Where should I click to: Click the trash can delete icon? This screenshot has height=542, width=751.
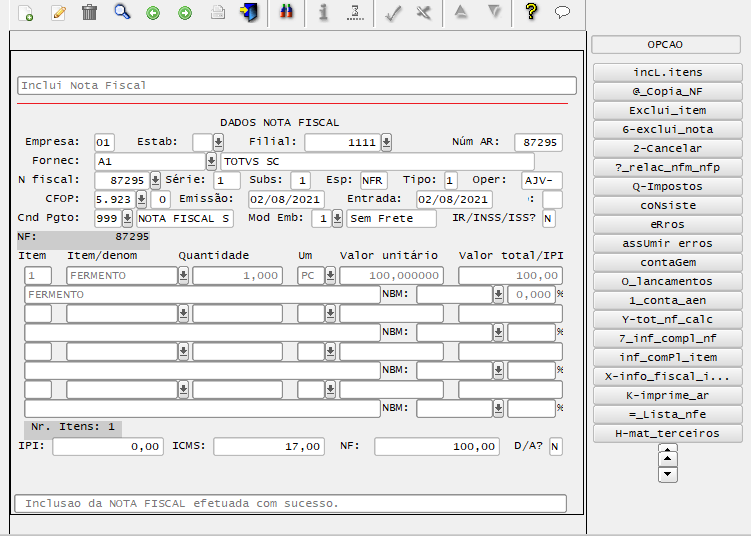click(89, 12)
